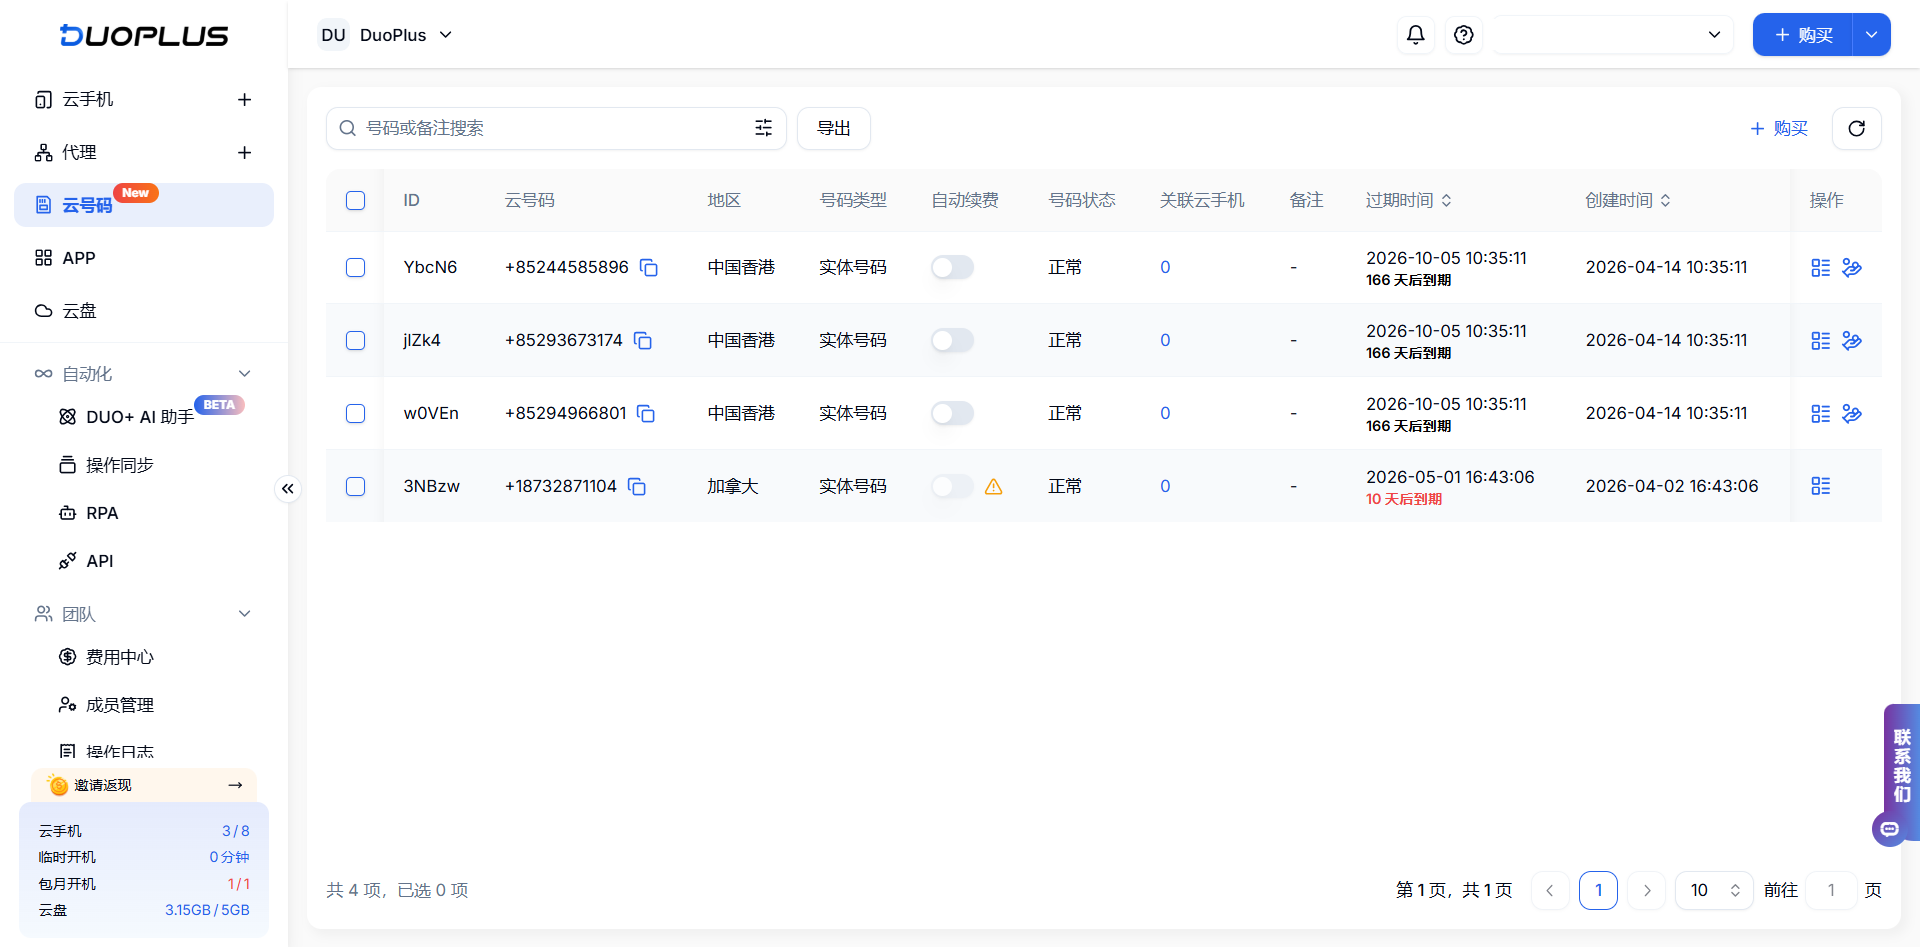The image size is (1920, 947).
Task: Open the help question-mark icon
Action: click(x=1463, y=35)
